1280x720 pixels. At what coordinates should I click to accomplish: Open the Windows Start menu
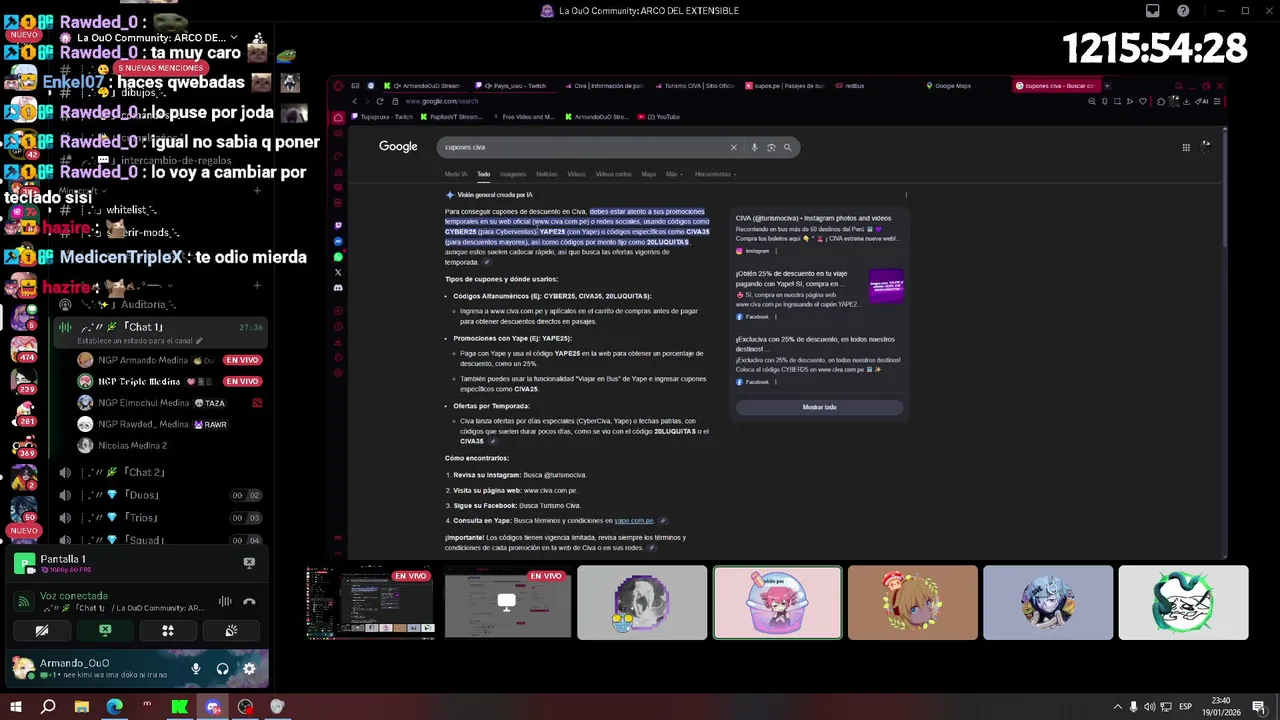(x=15, y=707)
